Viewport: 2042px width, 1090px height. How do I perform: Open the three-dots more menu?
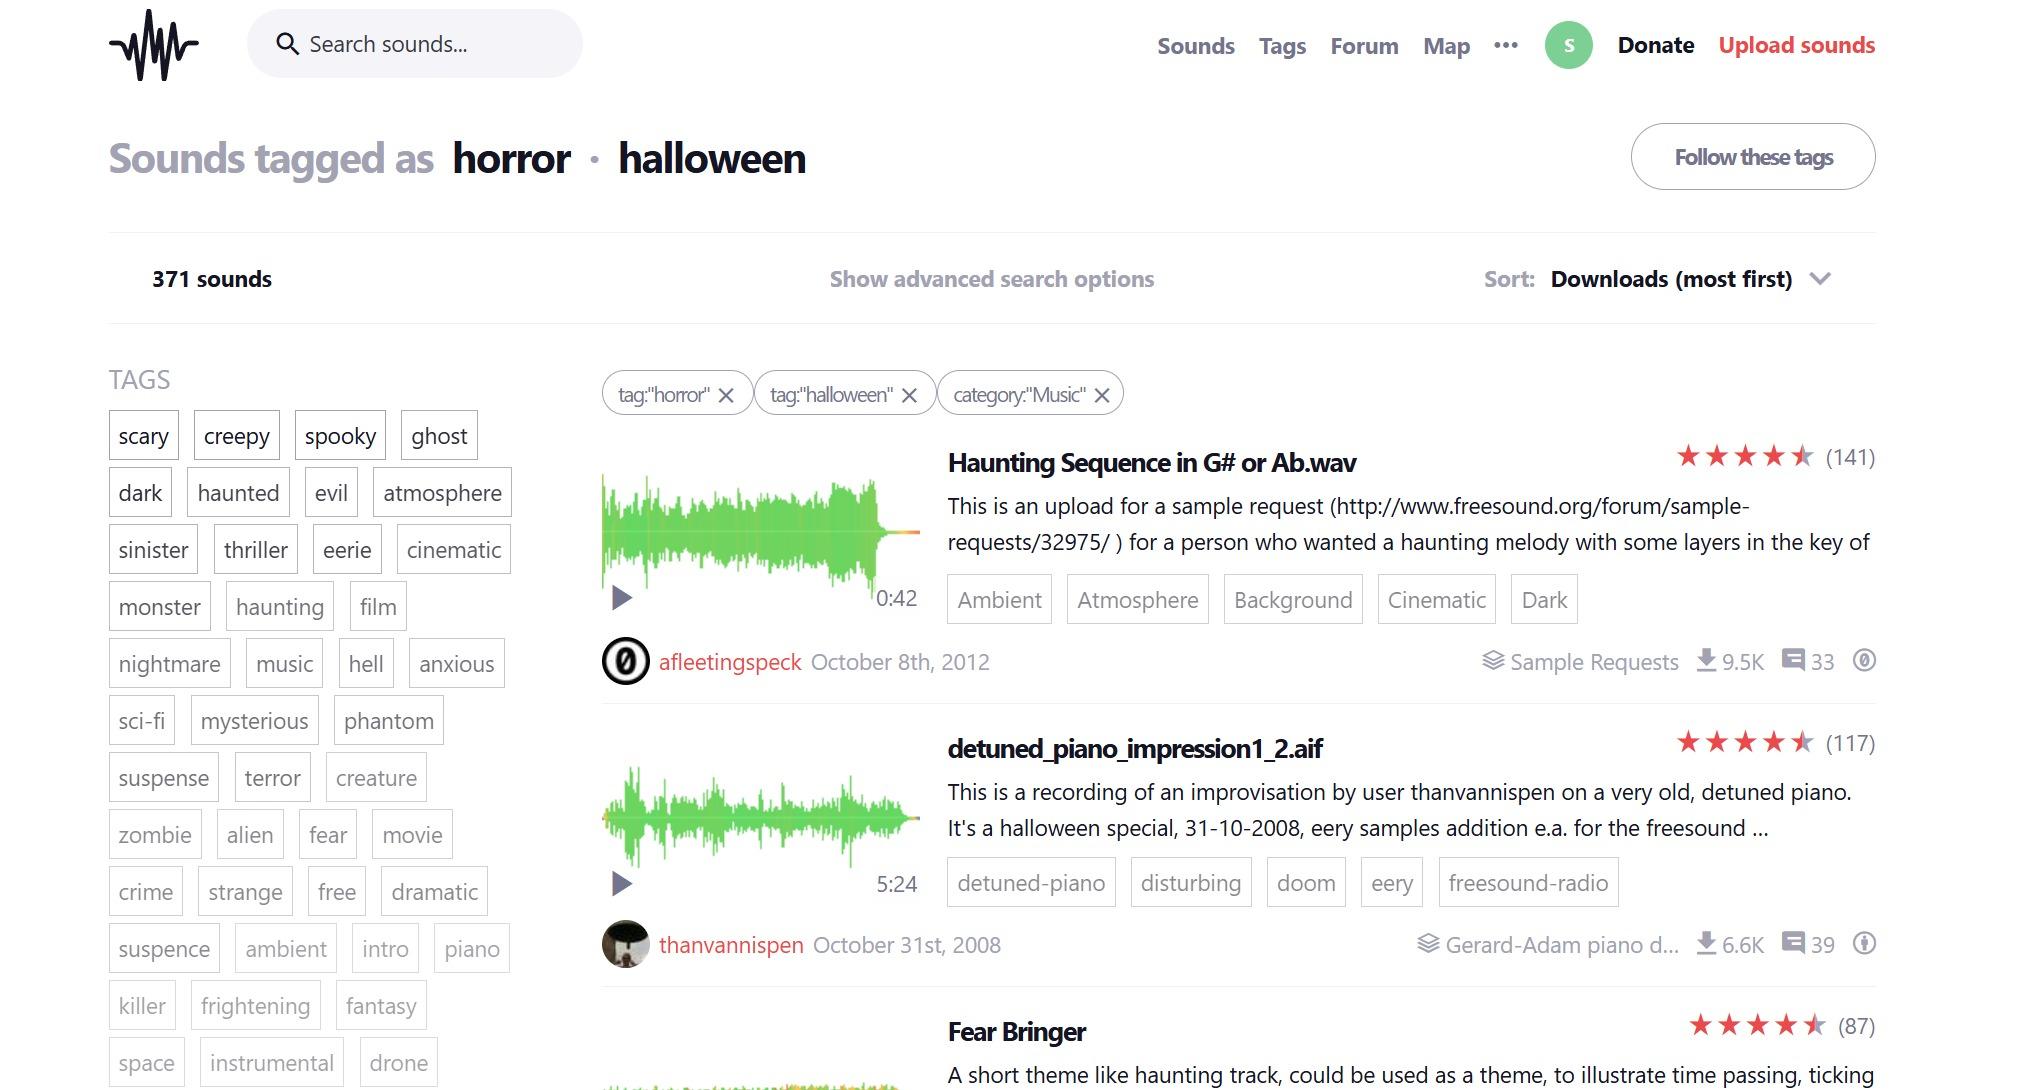coord(1505,45)
